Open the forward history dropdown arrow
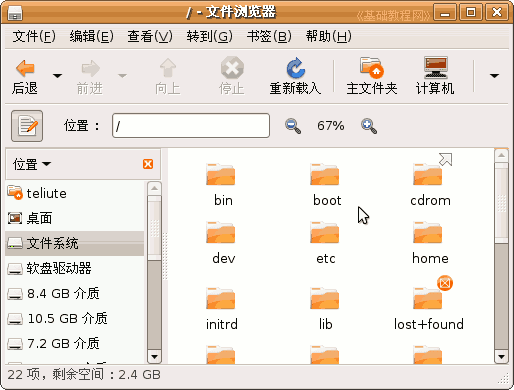This screenshot has width=514, height=390. tap(122, 76)
